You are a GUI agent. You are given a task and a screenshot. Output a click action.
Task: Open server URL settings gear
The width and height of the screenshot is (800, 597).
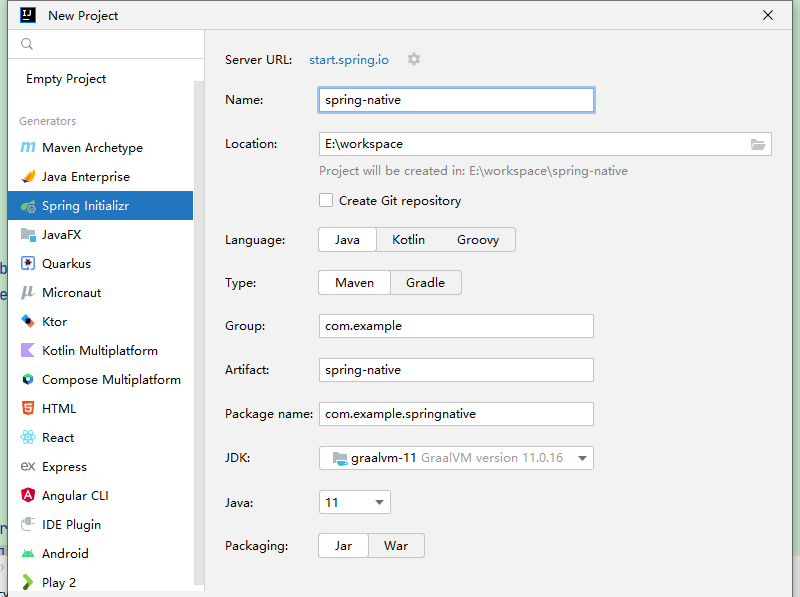tap(414, 59)
